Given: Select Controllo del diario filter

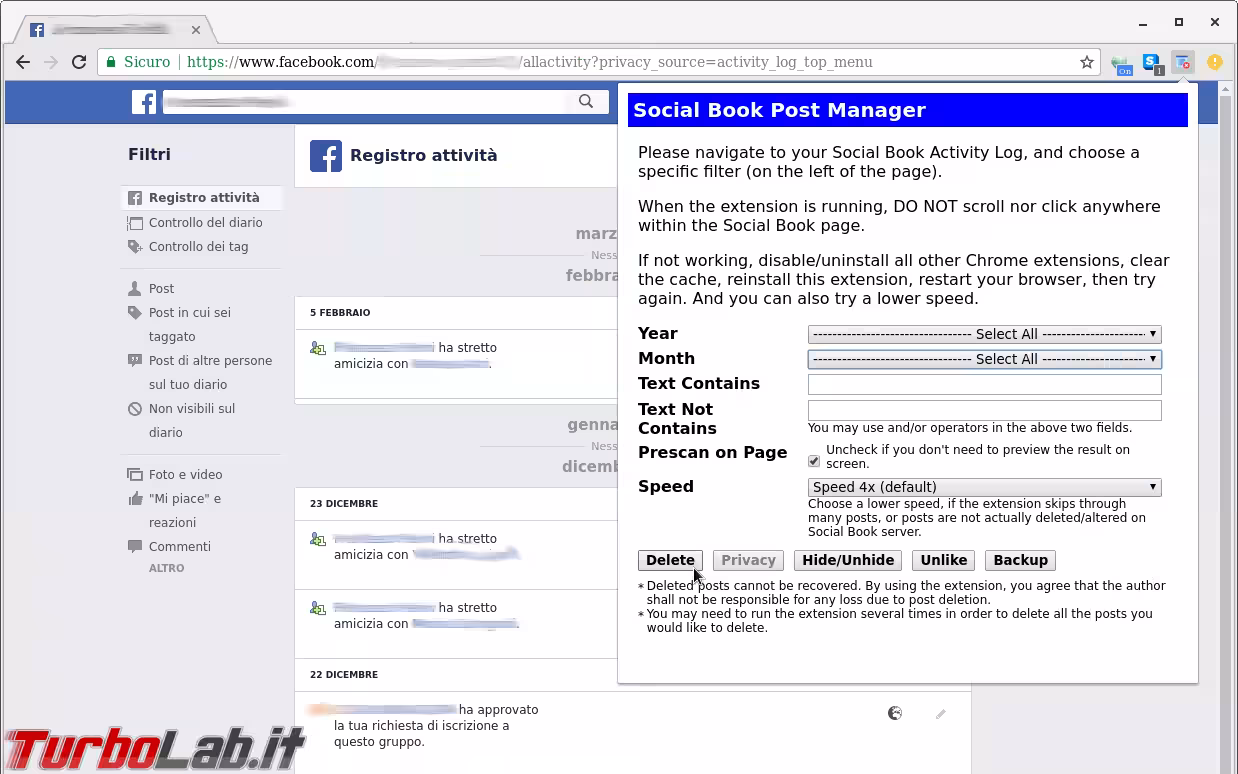Looking at the screenshot, I should click(205, 222).
